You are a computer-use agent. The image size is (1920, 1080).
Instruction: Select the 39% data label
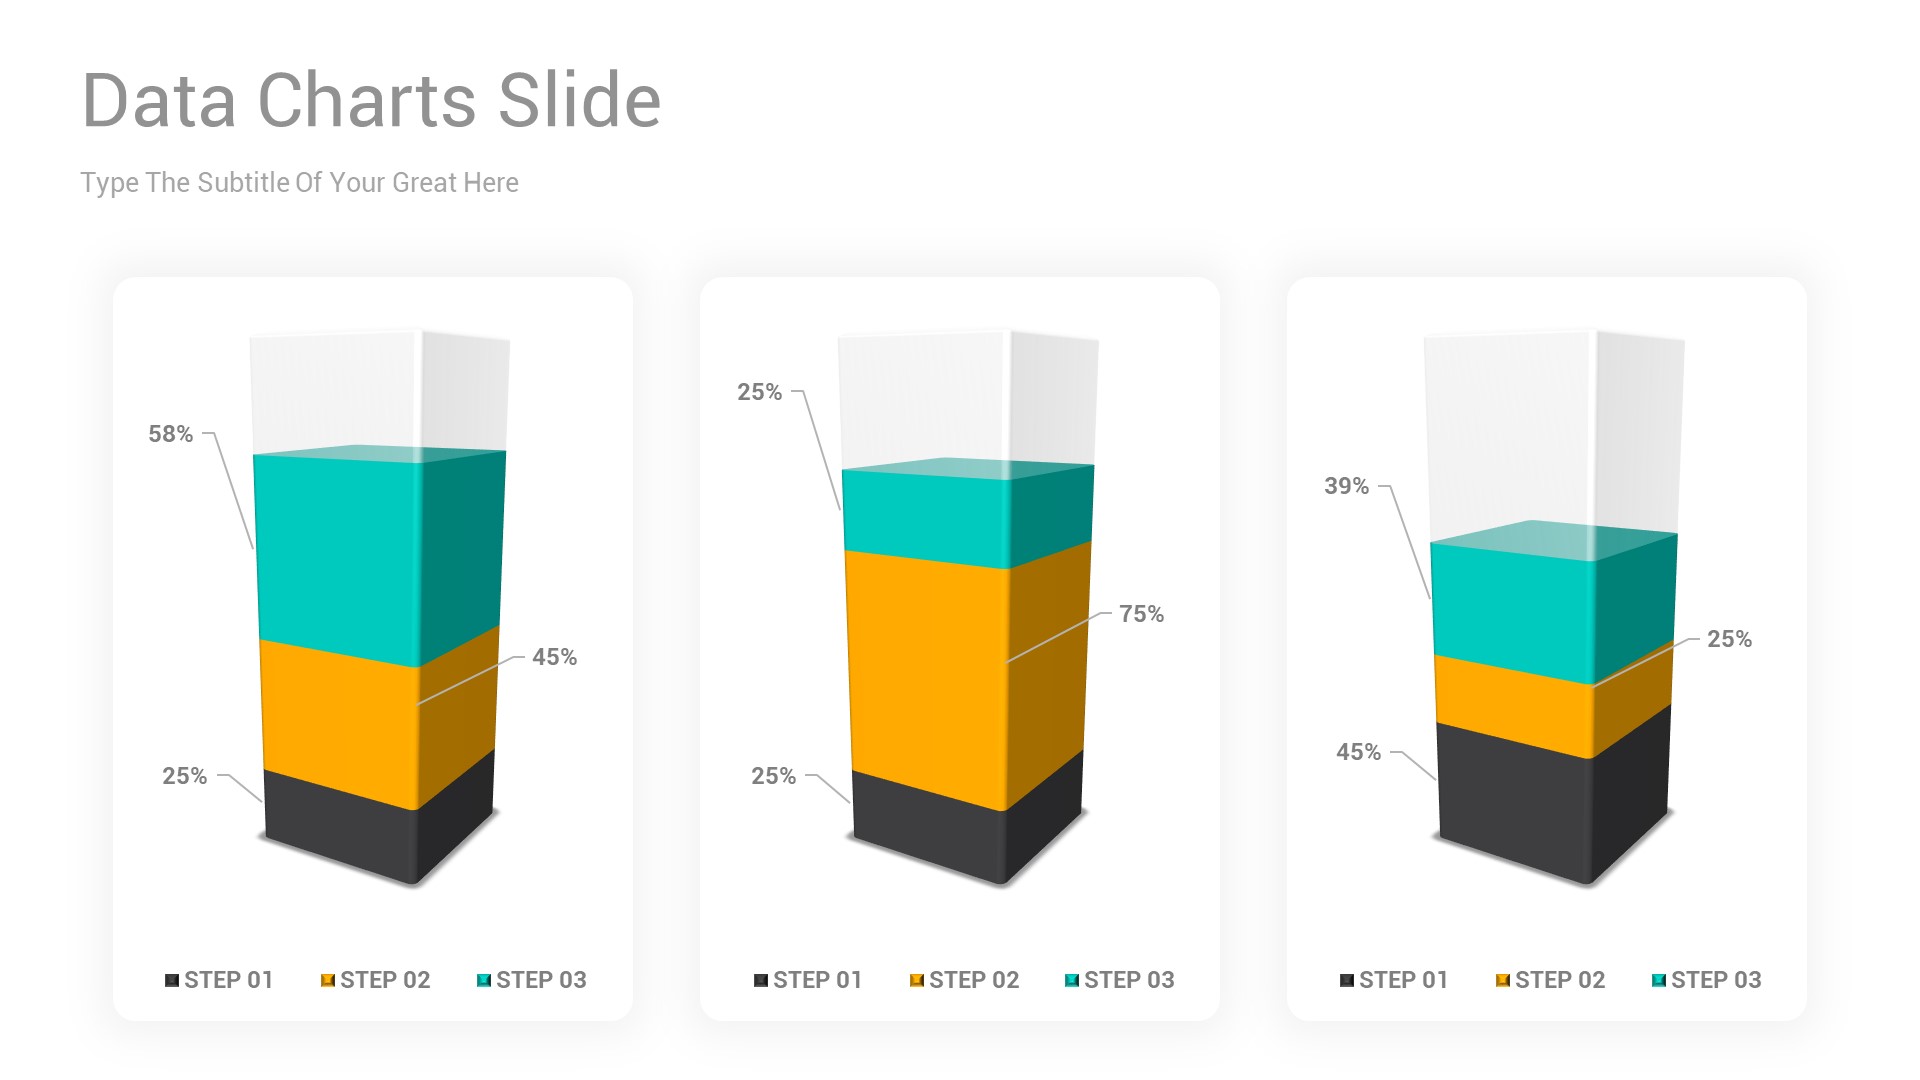click(x=1346, y=486)
